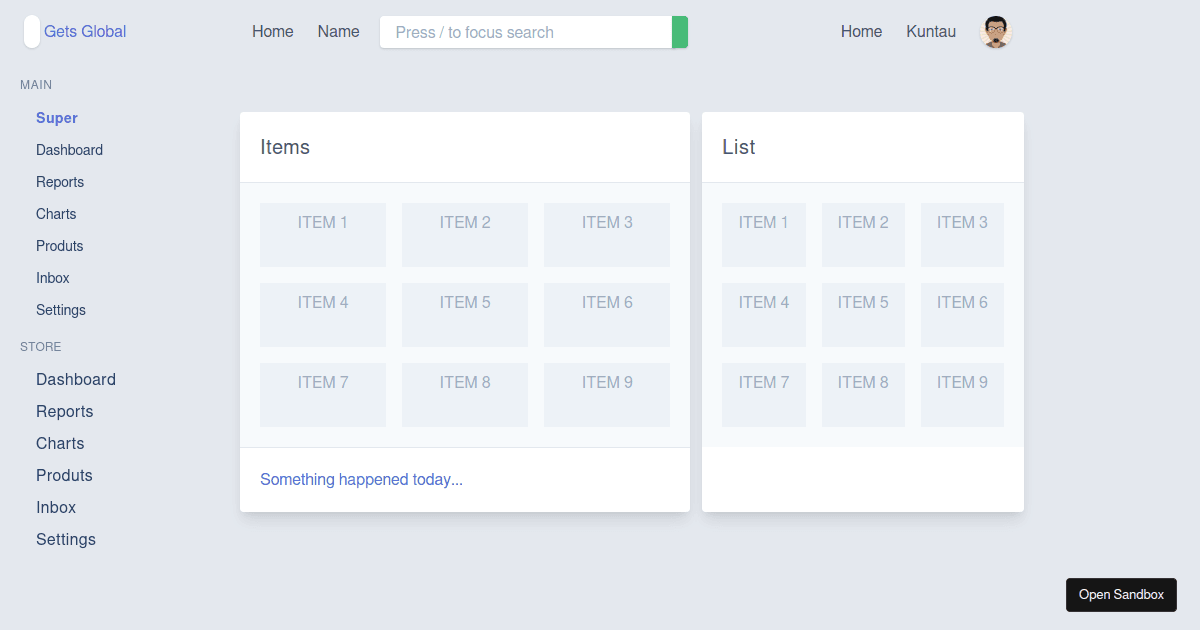Select Reports under the STORE section

64,411
